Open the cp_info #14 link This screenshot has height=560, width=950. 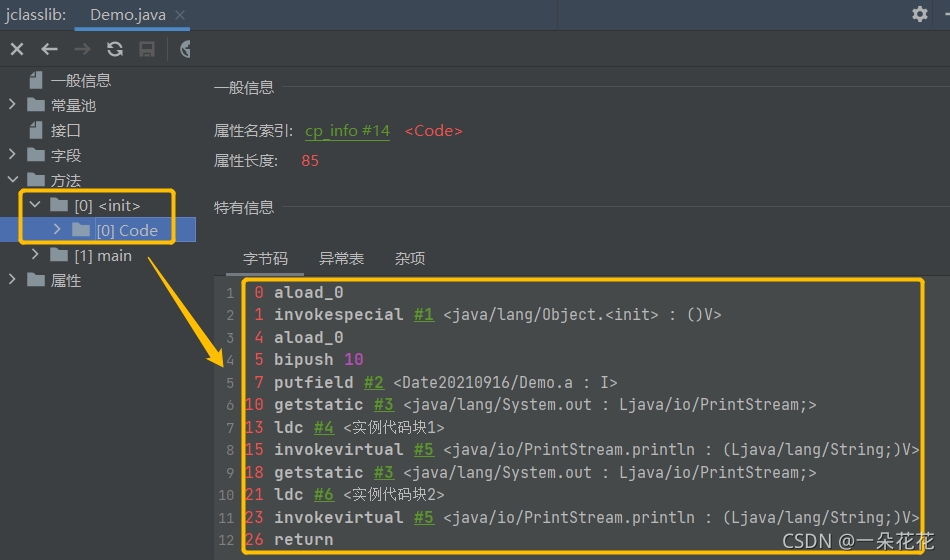pyautogui.click(x=347, y=131)
